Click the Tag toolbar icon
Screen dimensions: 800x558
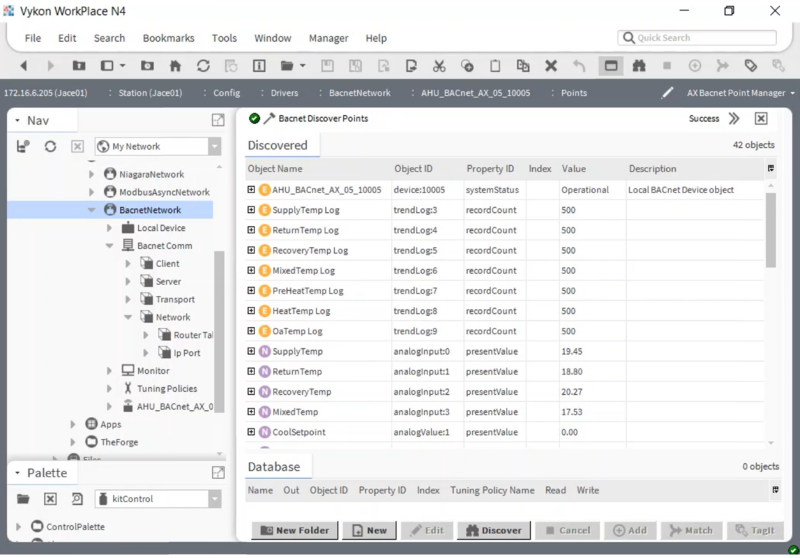click(751, 66)
